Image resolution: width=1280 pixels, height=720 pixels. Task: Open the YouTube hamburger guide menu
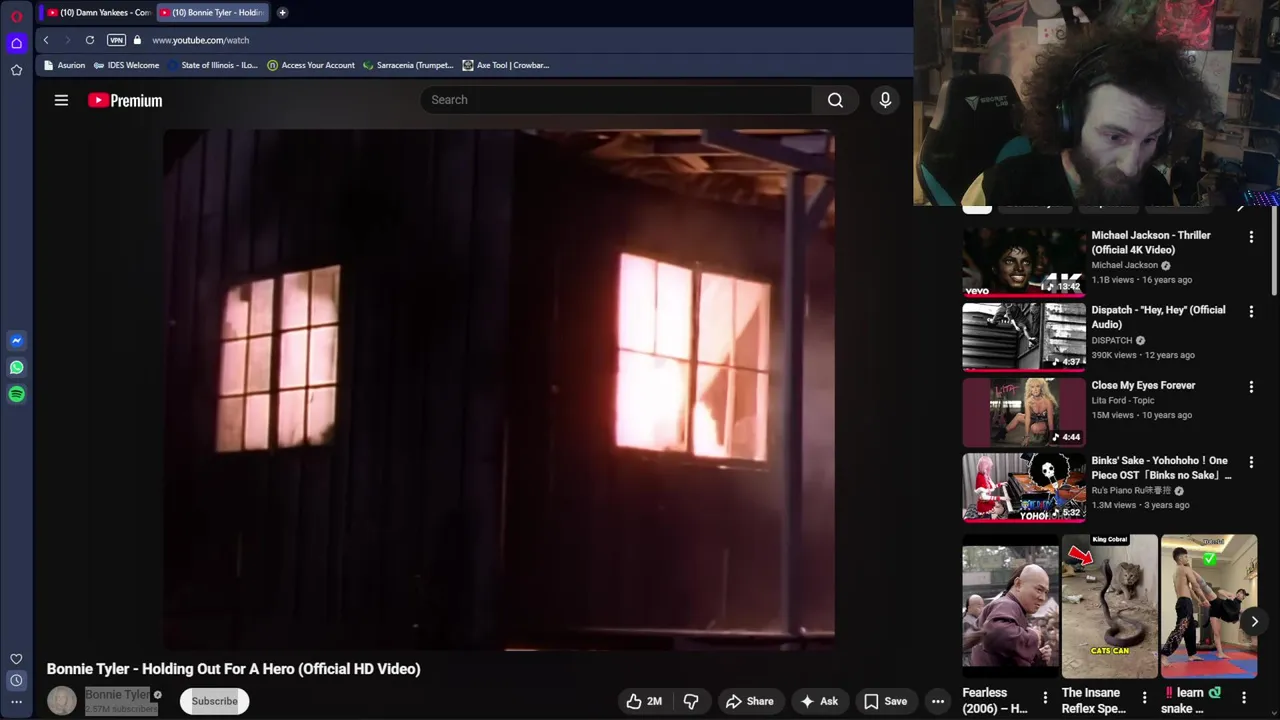tap(61, 100)
